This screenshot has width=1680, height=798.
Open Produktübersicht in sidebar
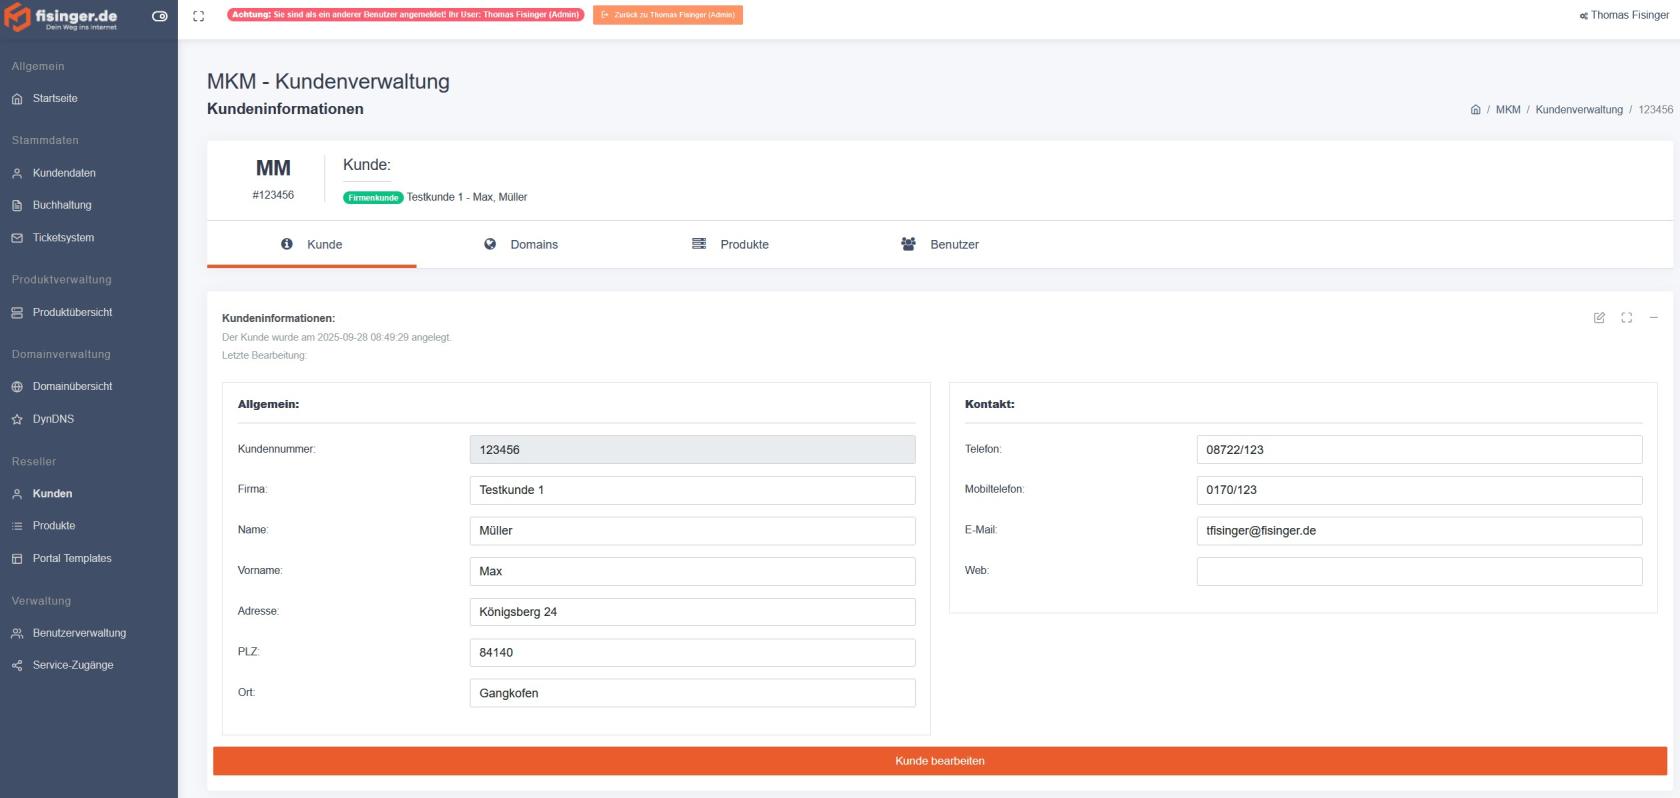pos(72,312)
